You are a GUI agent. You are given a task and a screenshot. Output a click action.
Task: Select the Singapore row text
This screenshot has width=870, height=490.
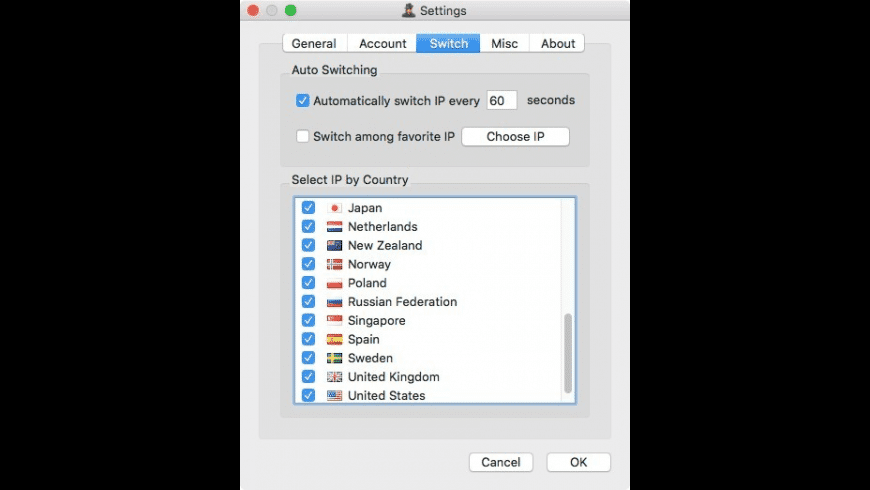(x=376, y=320)
